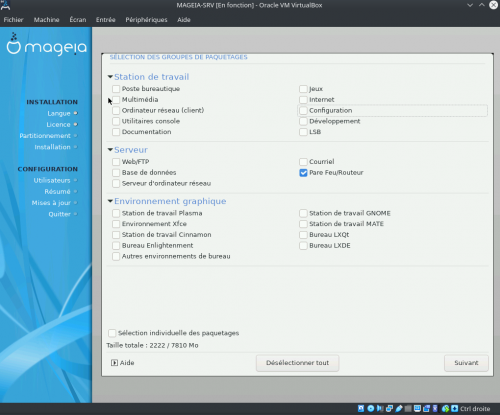Tick Ordinateur réseau (client) checkbox
This screenshot has height=415, width=500.
coord(116,110)
